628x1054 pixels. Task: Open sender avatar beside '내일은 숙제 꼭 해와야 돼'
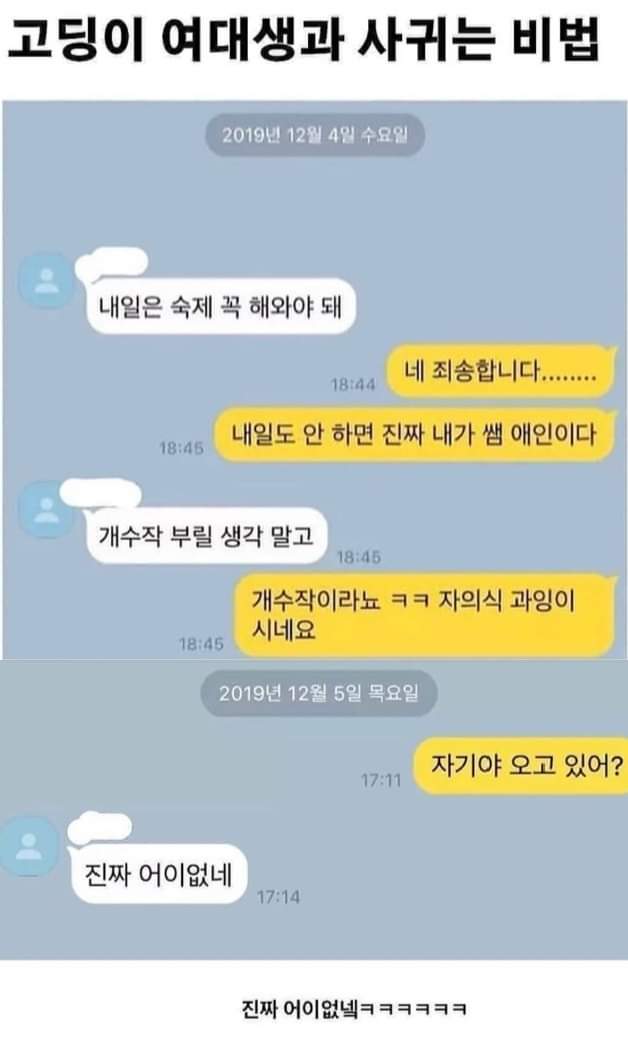coord(46,280)
